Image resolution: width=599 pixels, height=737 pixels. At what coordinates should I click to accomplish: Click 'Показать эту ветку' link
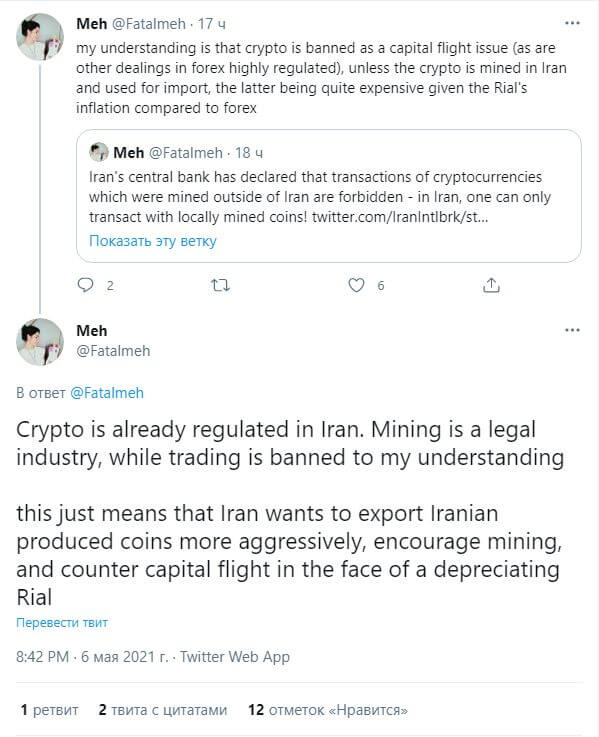(x=153, y=241)
